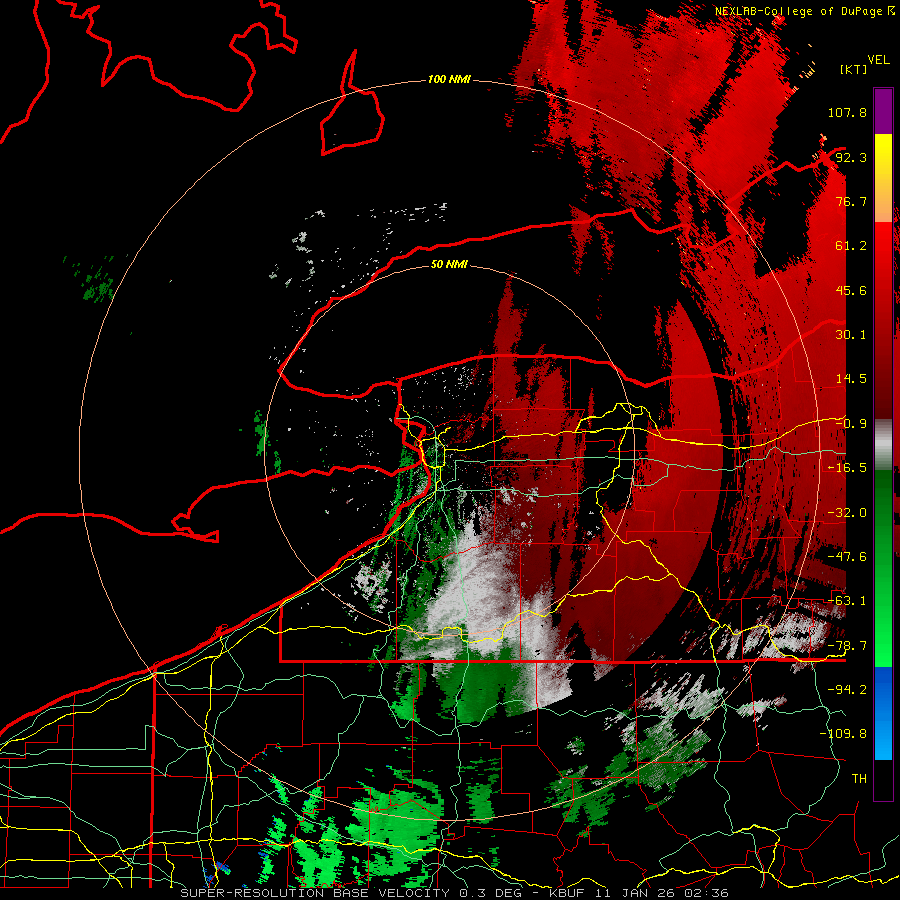This screenshot has width=900, height=900.
Task: Click the -16.5 value on velocity scale
Action: [847, 468]
